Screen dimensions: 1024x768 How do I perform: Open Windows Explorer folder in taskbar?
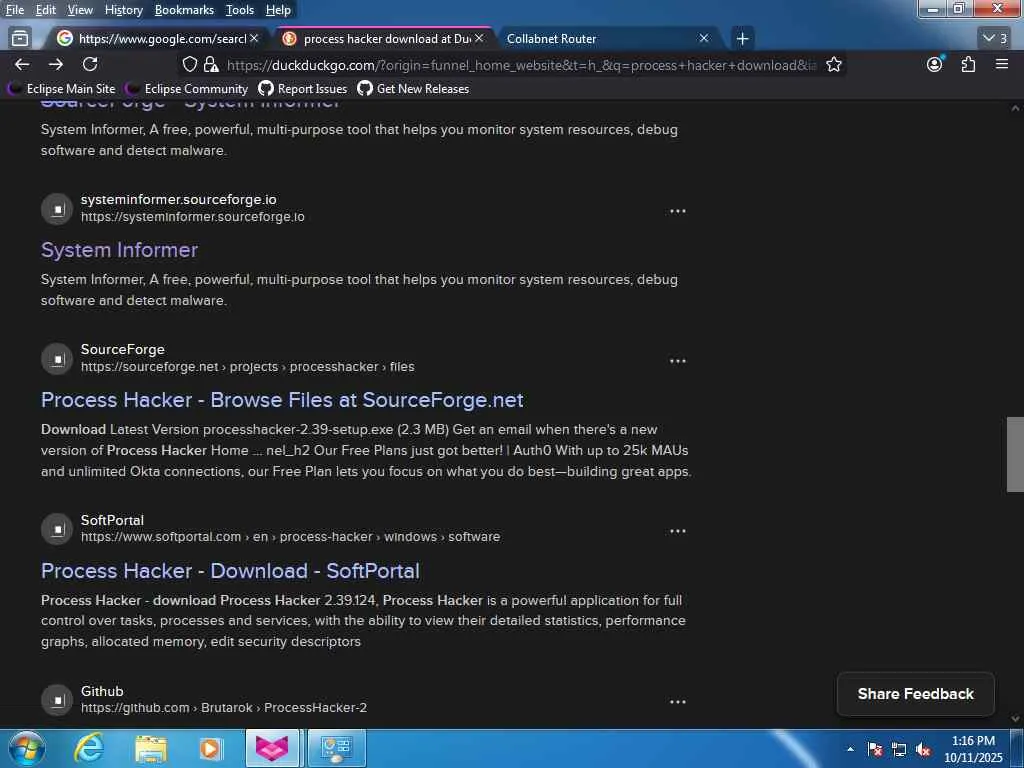coord(151,748)
